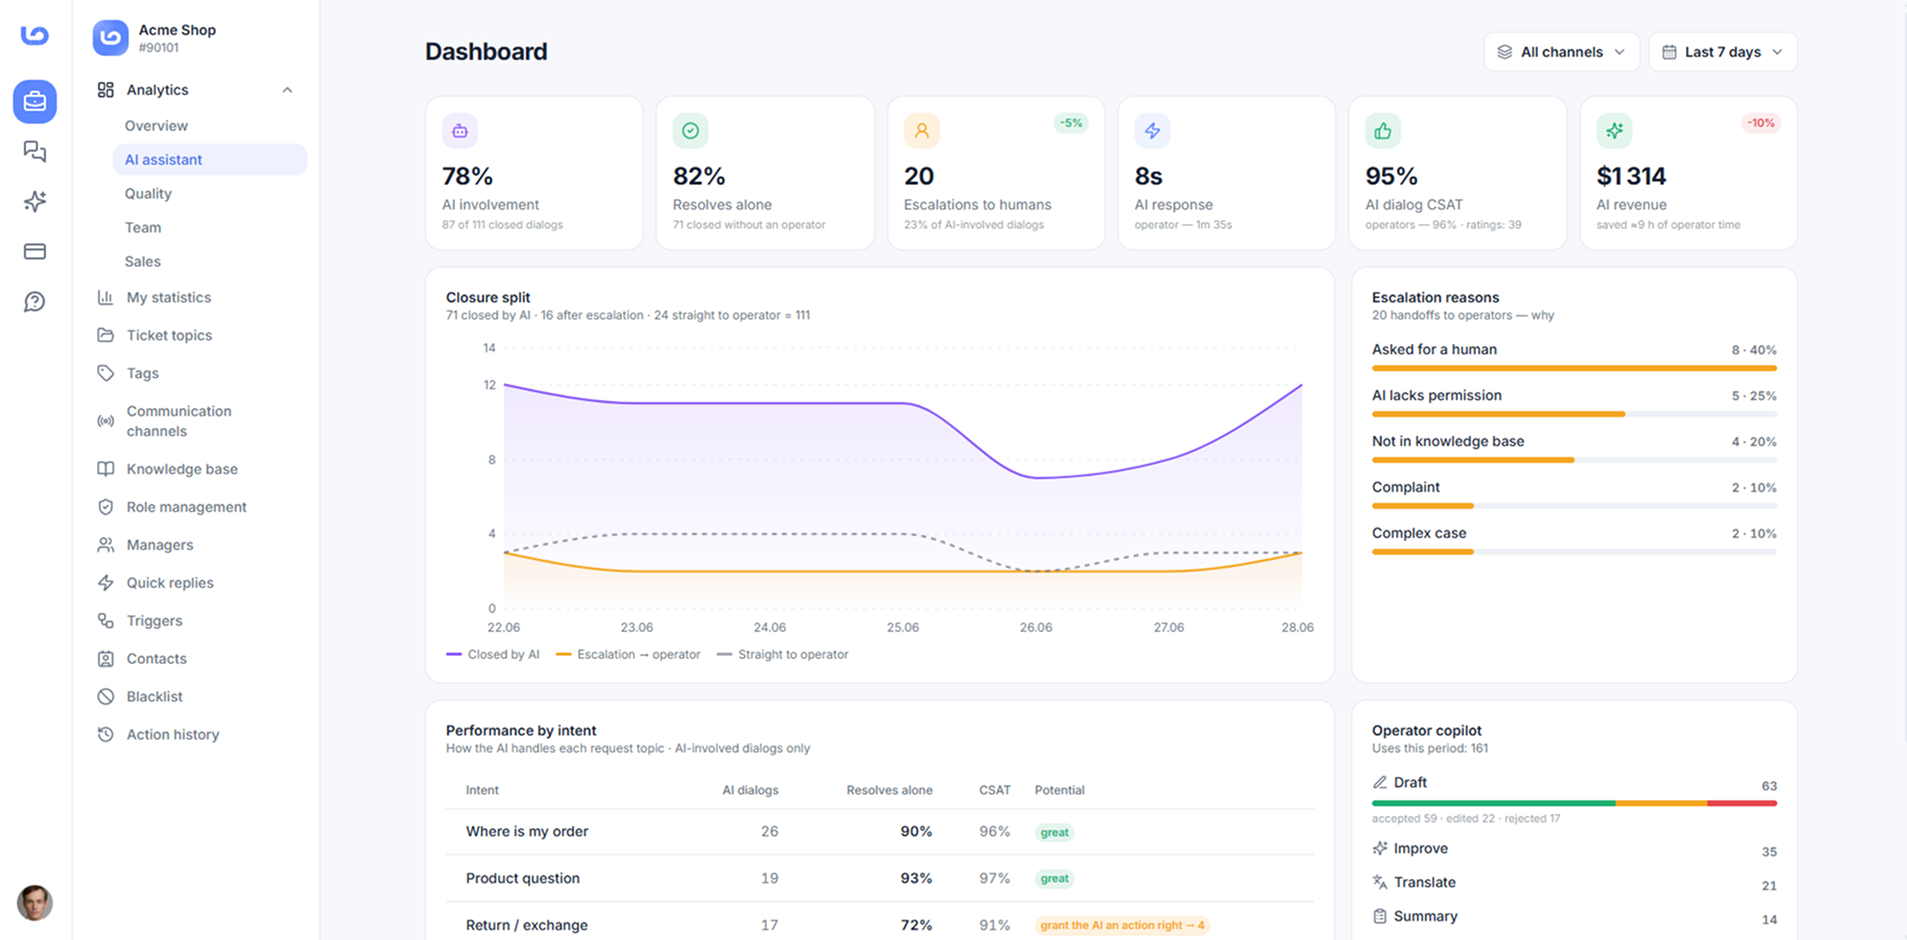Open the Sales submenu item
The image size is (1907, 940).
[143, 262]
